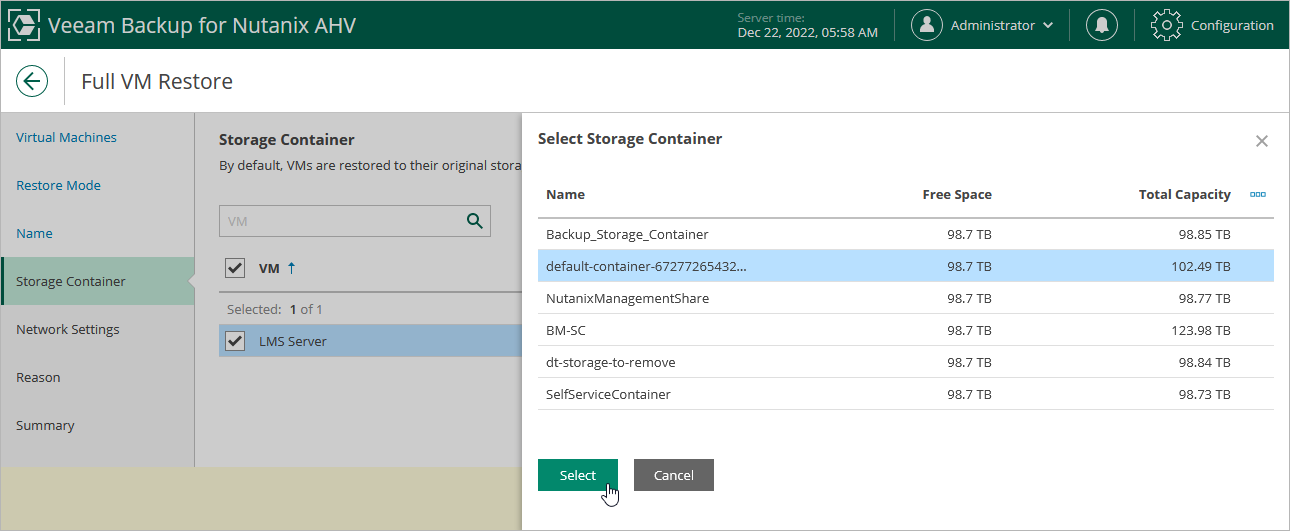
Task: Open the notifications bell
Action: click(x=1102, y=26)
